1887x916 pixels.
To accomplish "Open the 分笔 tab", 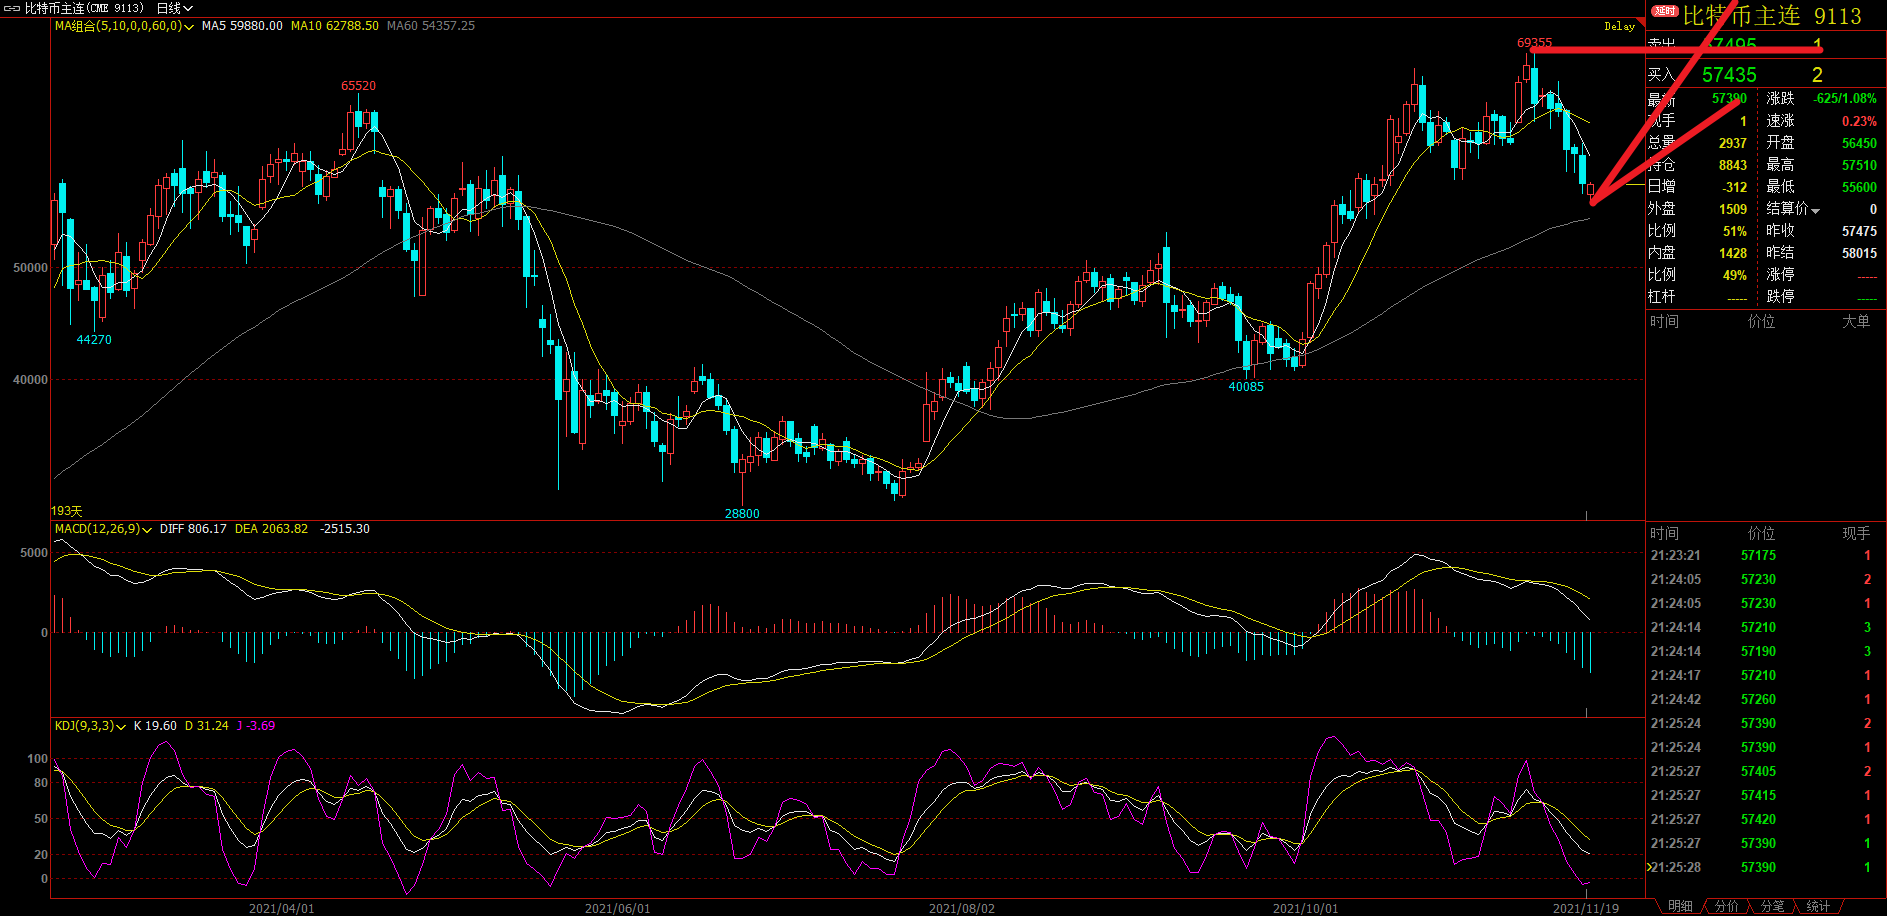I will tap(1772, 906).
